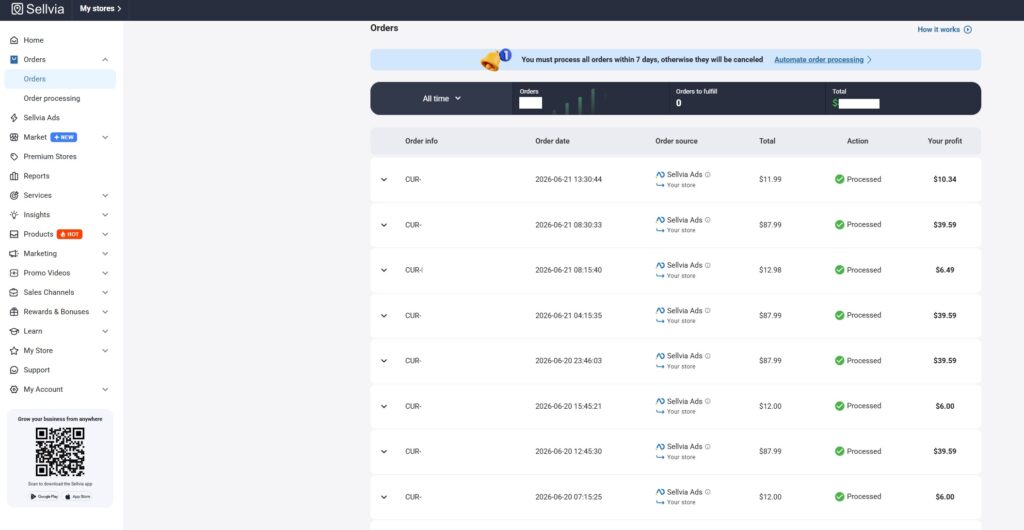
Task: Click the My Account gear icon
Action: click(14, 390)
